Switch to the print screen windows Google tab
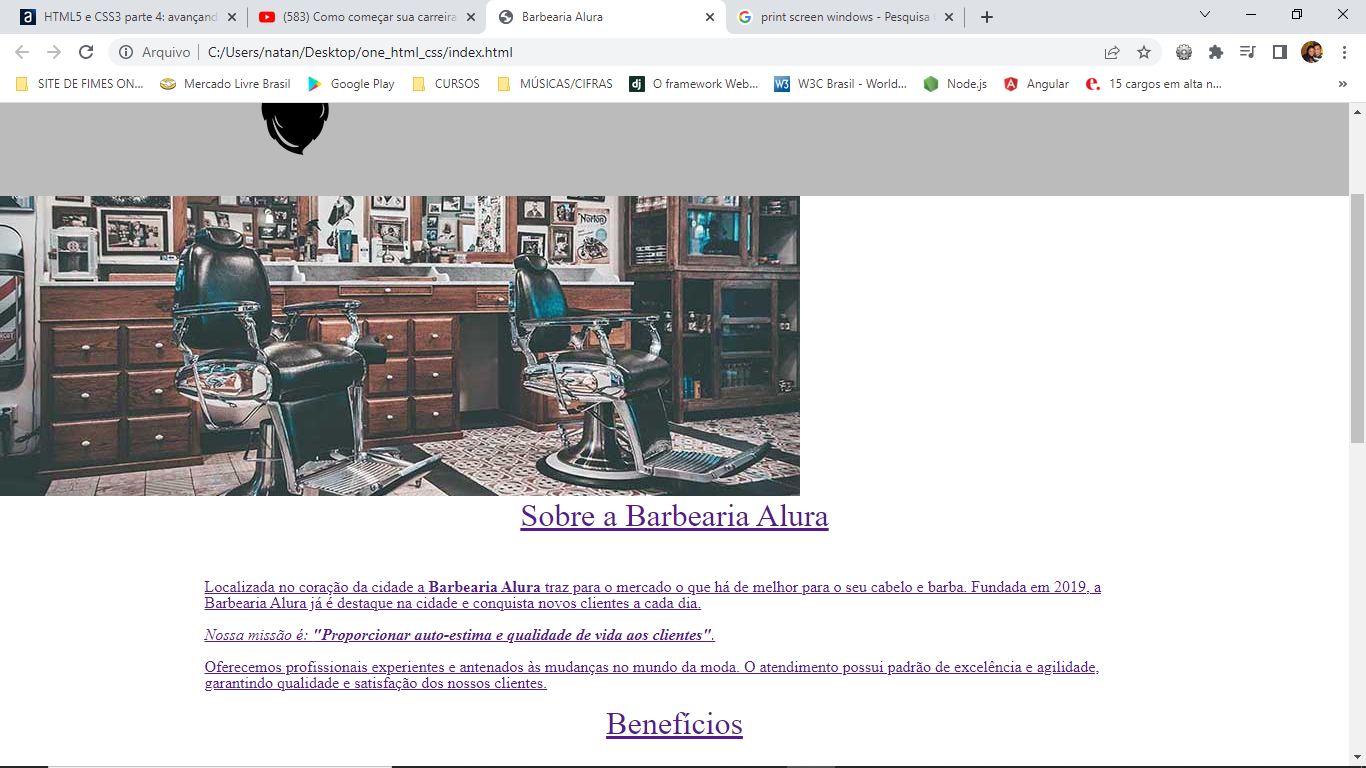This screenshot has width=1366, height=768. pos(845,17)
